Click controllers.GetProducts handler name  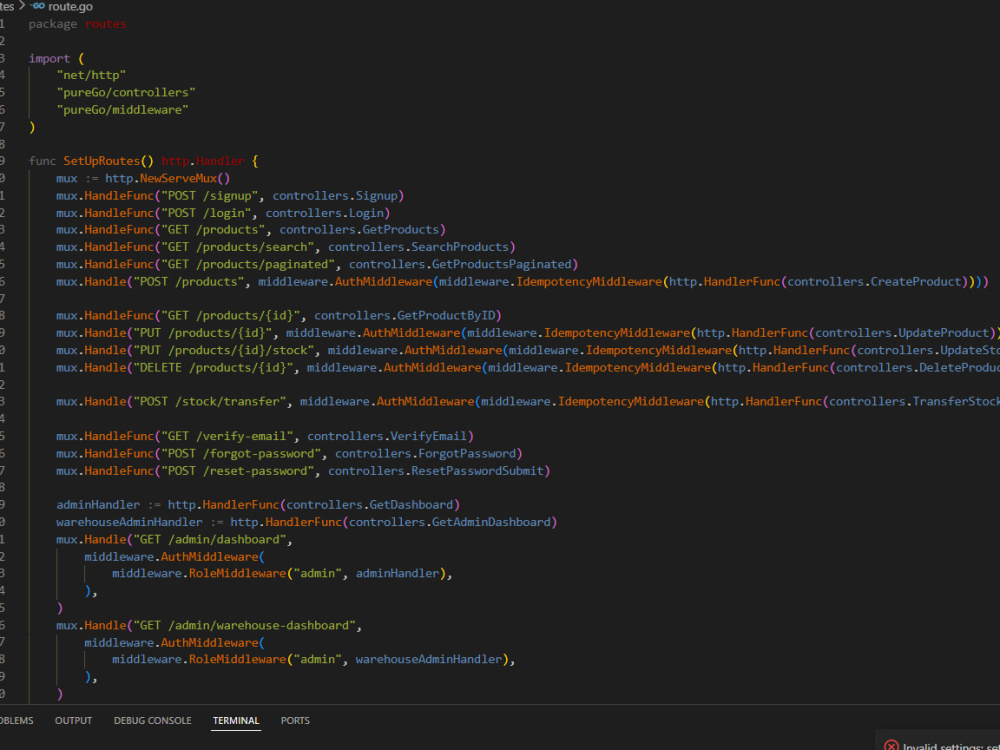pos(359,230)
